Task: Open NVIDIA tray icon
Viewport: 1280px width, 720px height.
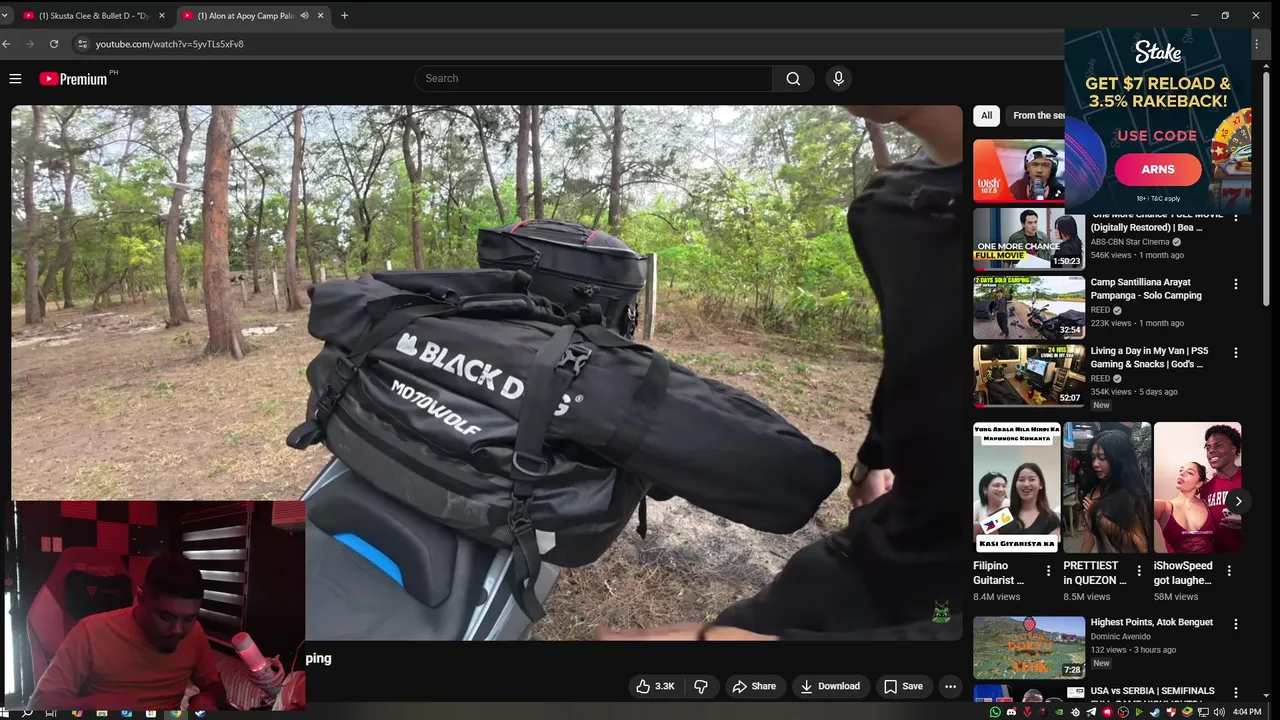Action: click(x=1059, y=712)
